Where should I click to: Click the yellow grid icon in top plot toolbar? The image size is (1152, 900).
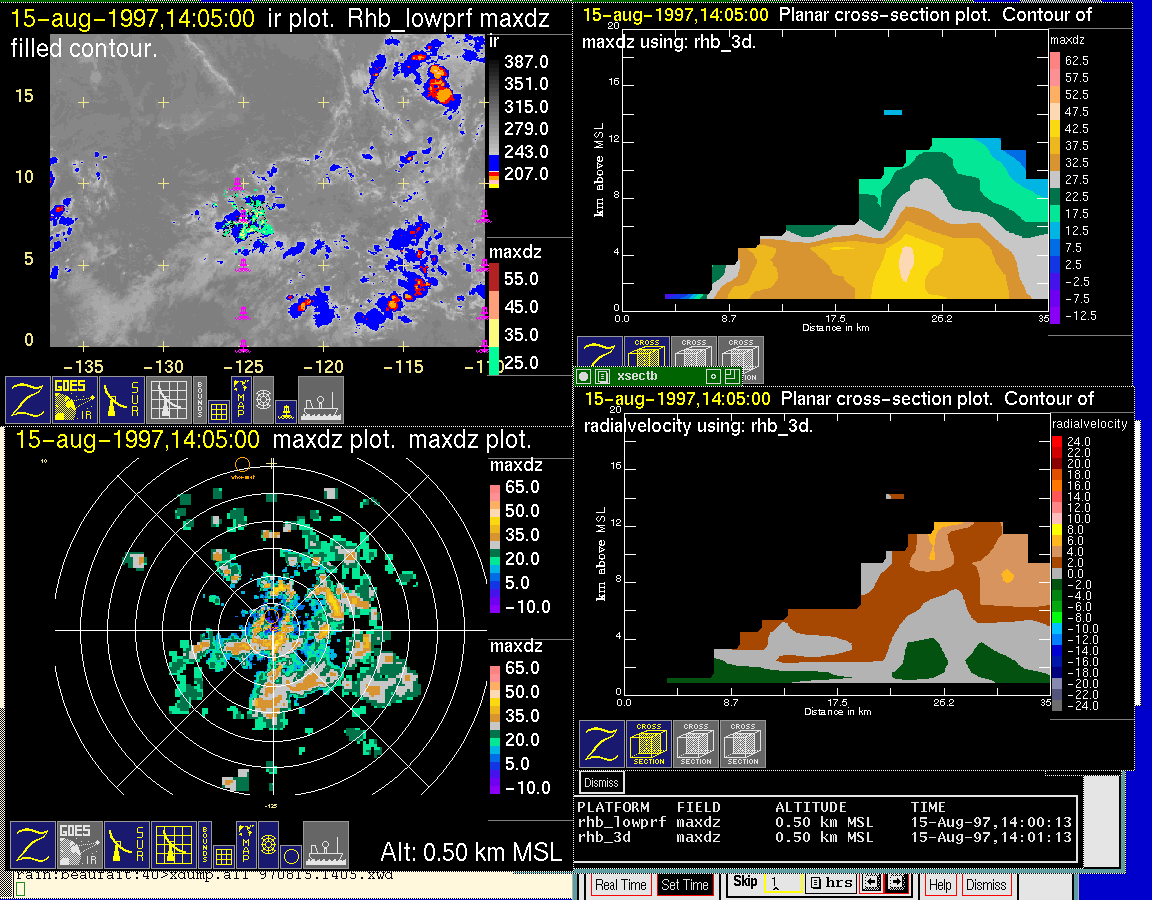(x=219, y=410)
